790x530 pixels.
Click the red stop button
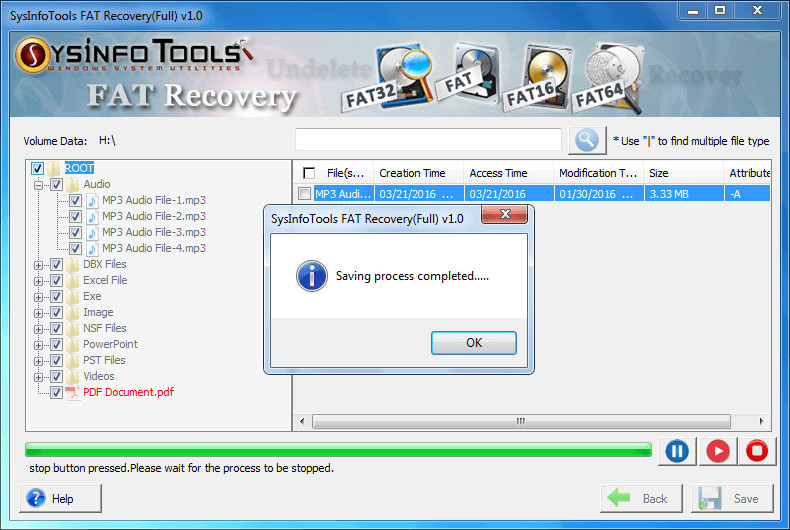757,451
